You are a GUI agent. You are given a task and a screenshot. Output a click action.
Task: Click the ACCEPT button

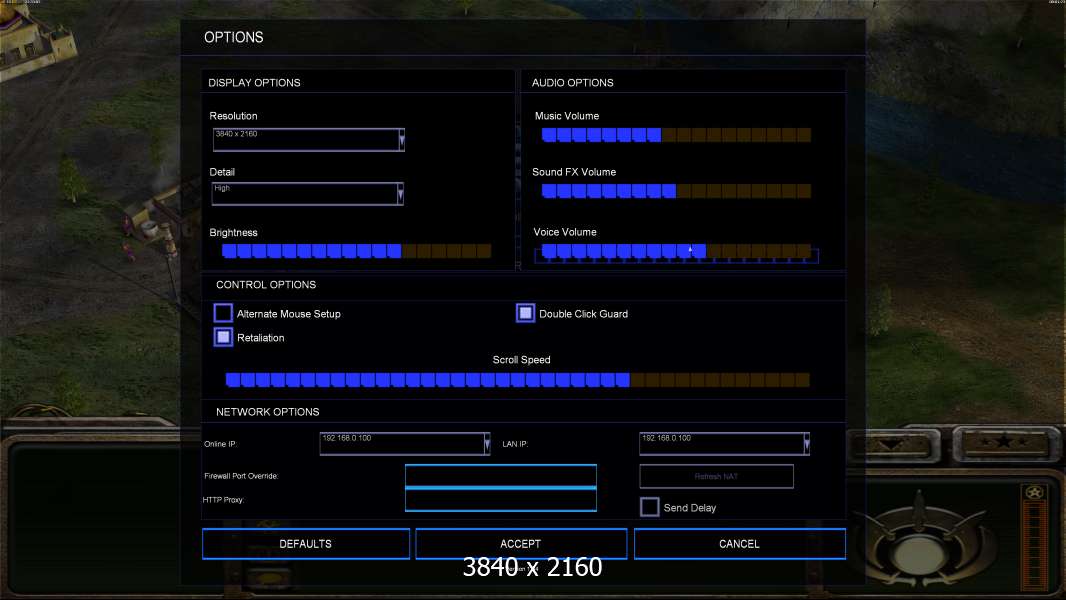pyautogui.click(x=521, y=544)
